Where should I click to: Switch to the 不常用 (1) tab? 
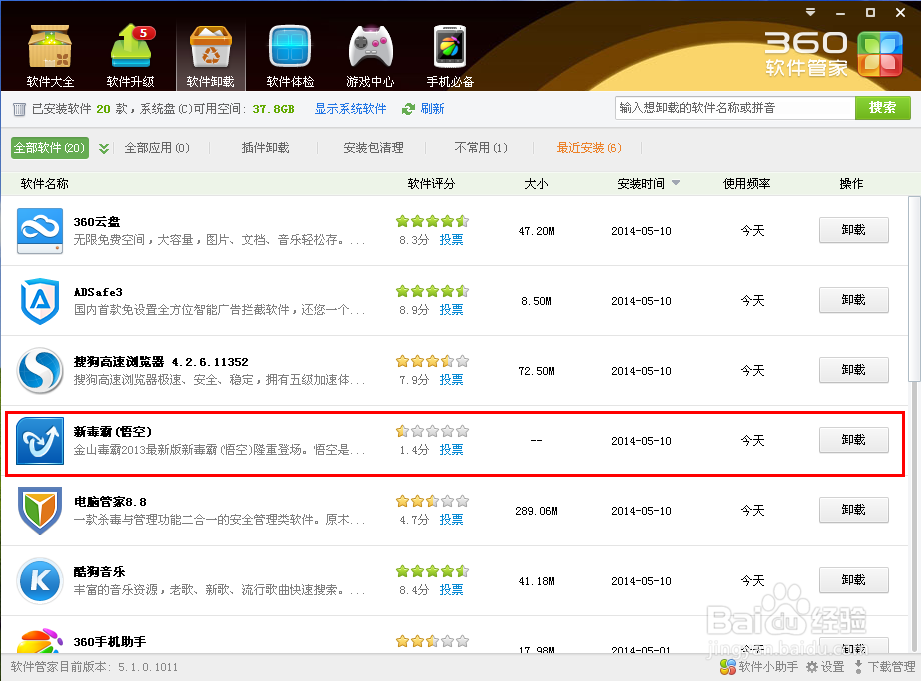click(481, 148)
